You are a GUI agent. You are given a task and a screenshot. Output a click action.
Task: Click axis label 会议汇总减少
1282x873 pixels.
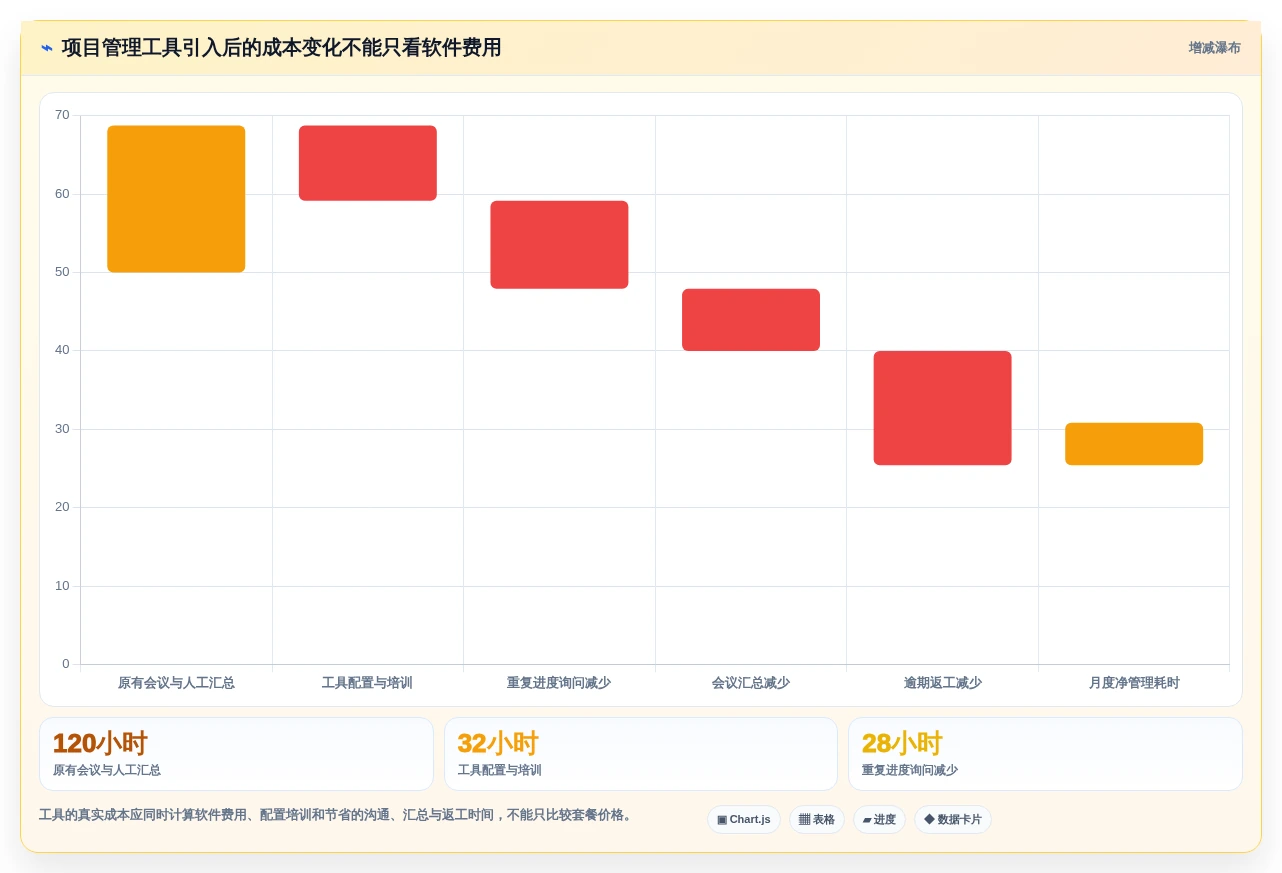pyautogui.click(x=751, y=683)
